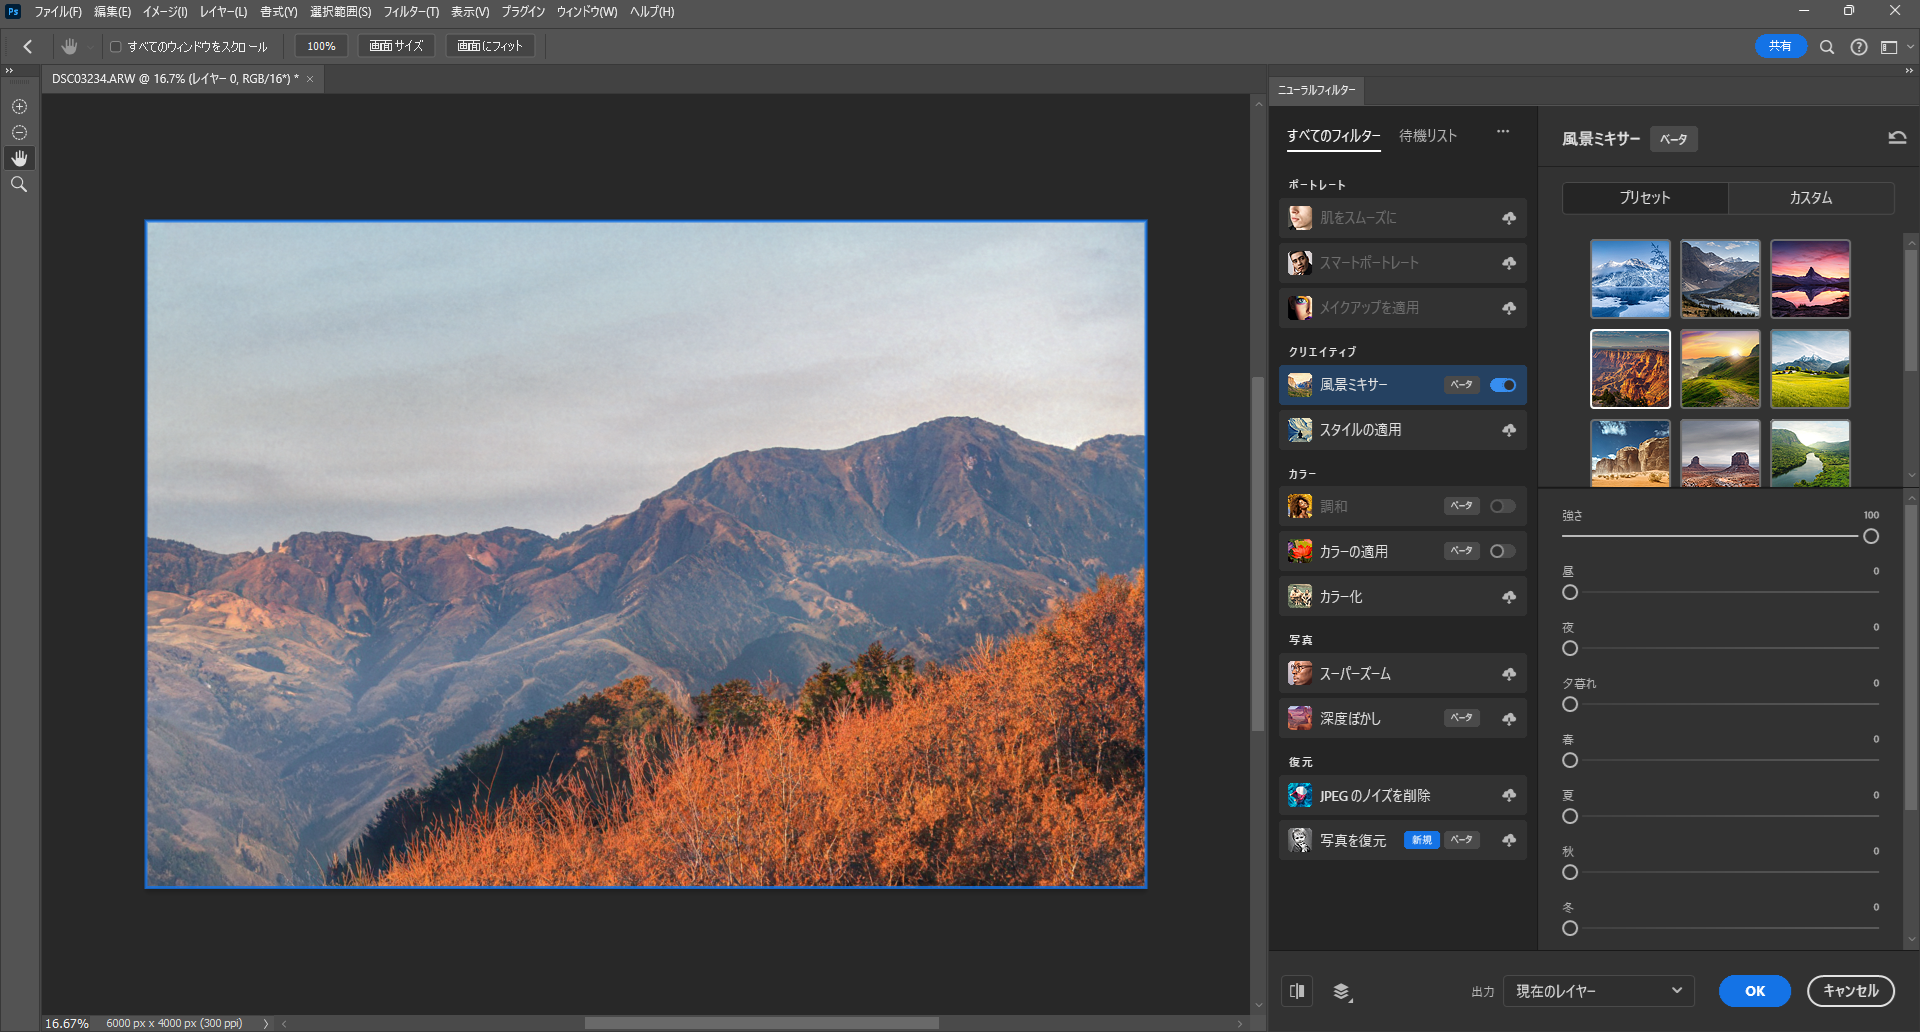This screenshot has width=1920, height=1032.
Task: Download the スマートポートレート filter
Action: coord(1509,263)
